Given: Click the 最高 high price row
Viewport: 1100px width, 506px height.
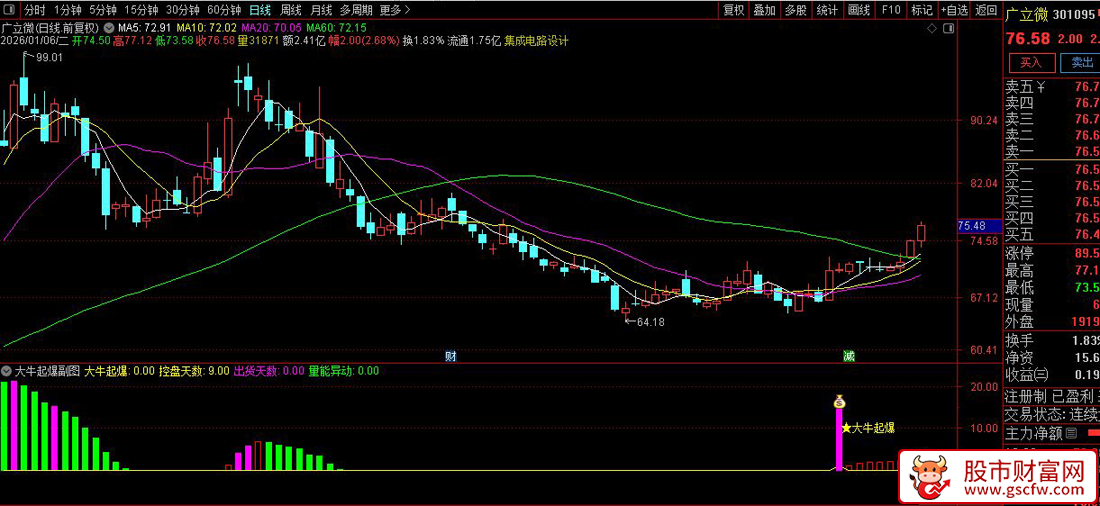Looking at the screenshot, I should coord(1052,270).
